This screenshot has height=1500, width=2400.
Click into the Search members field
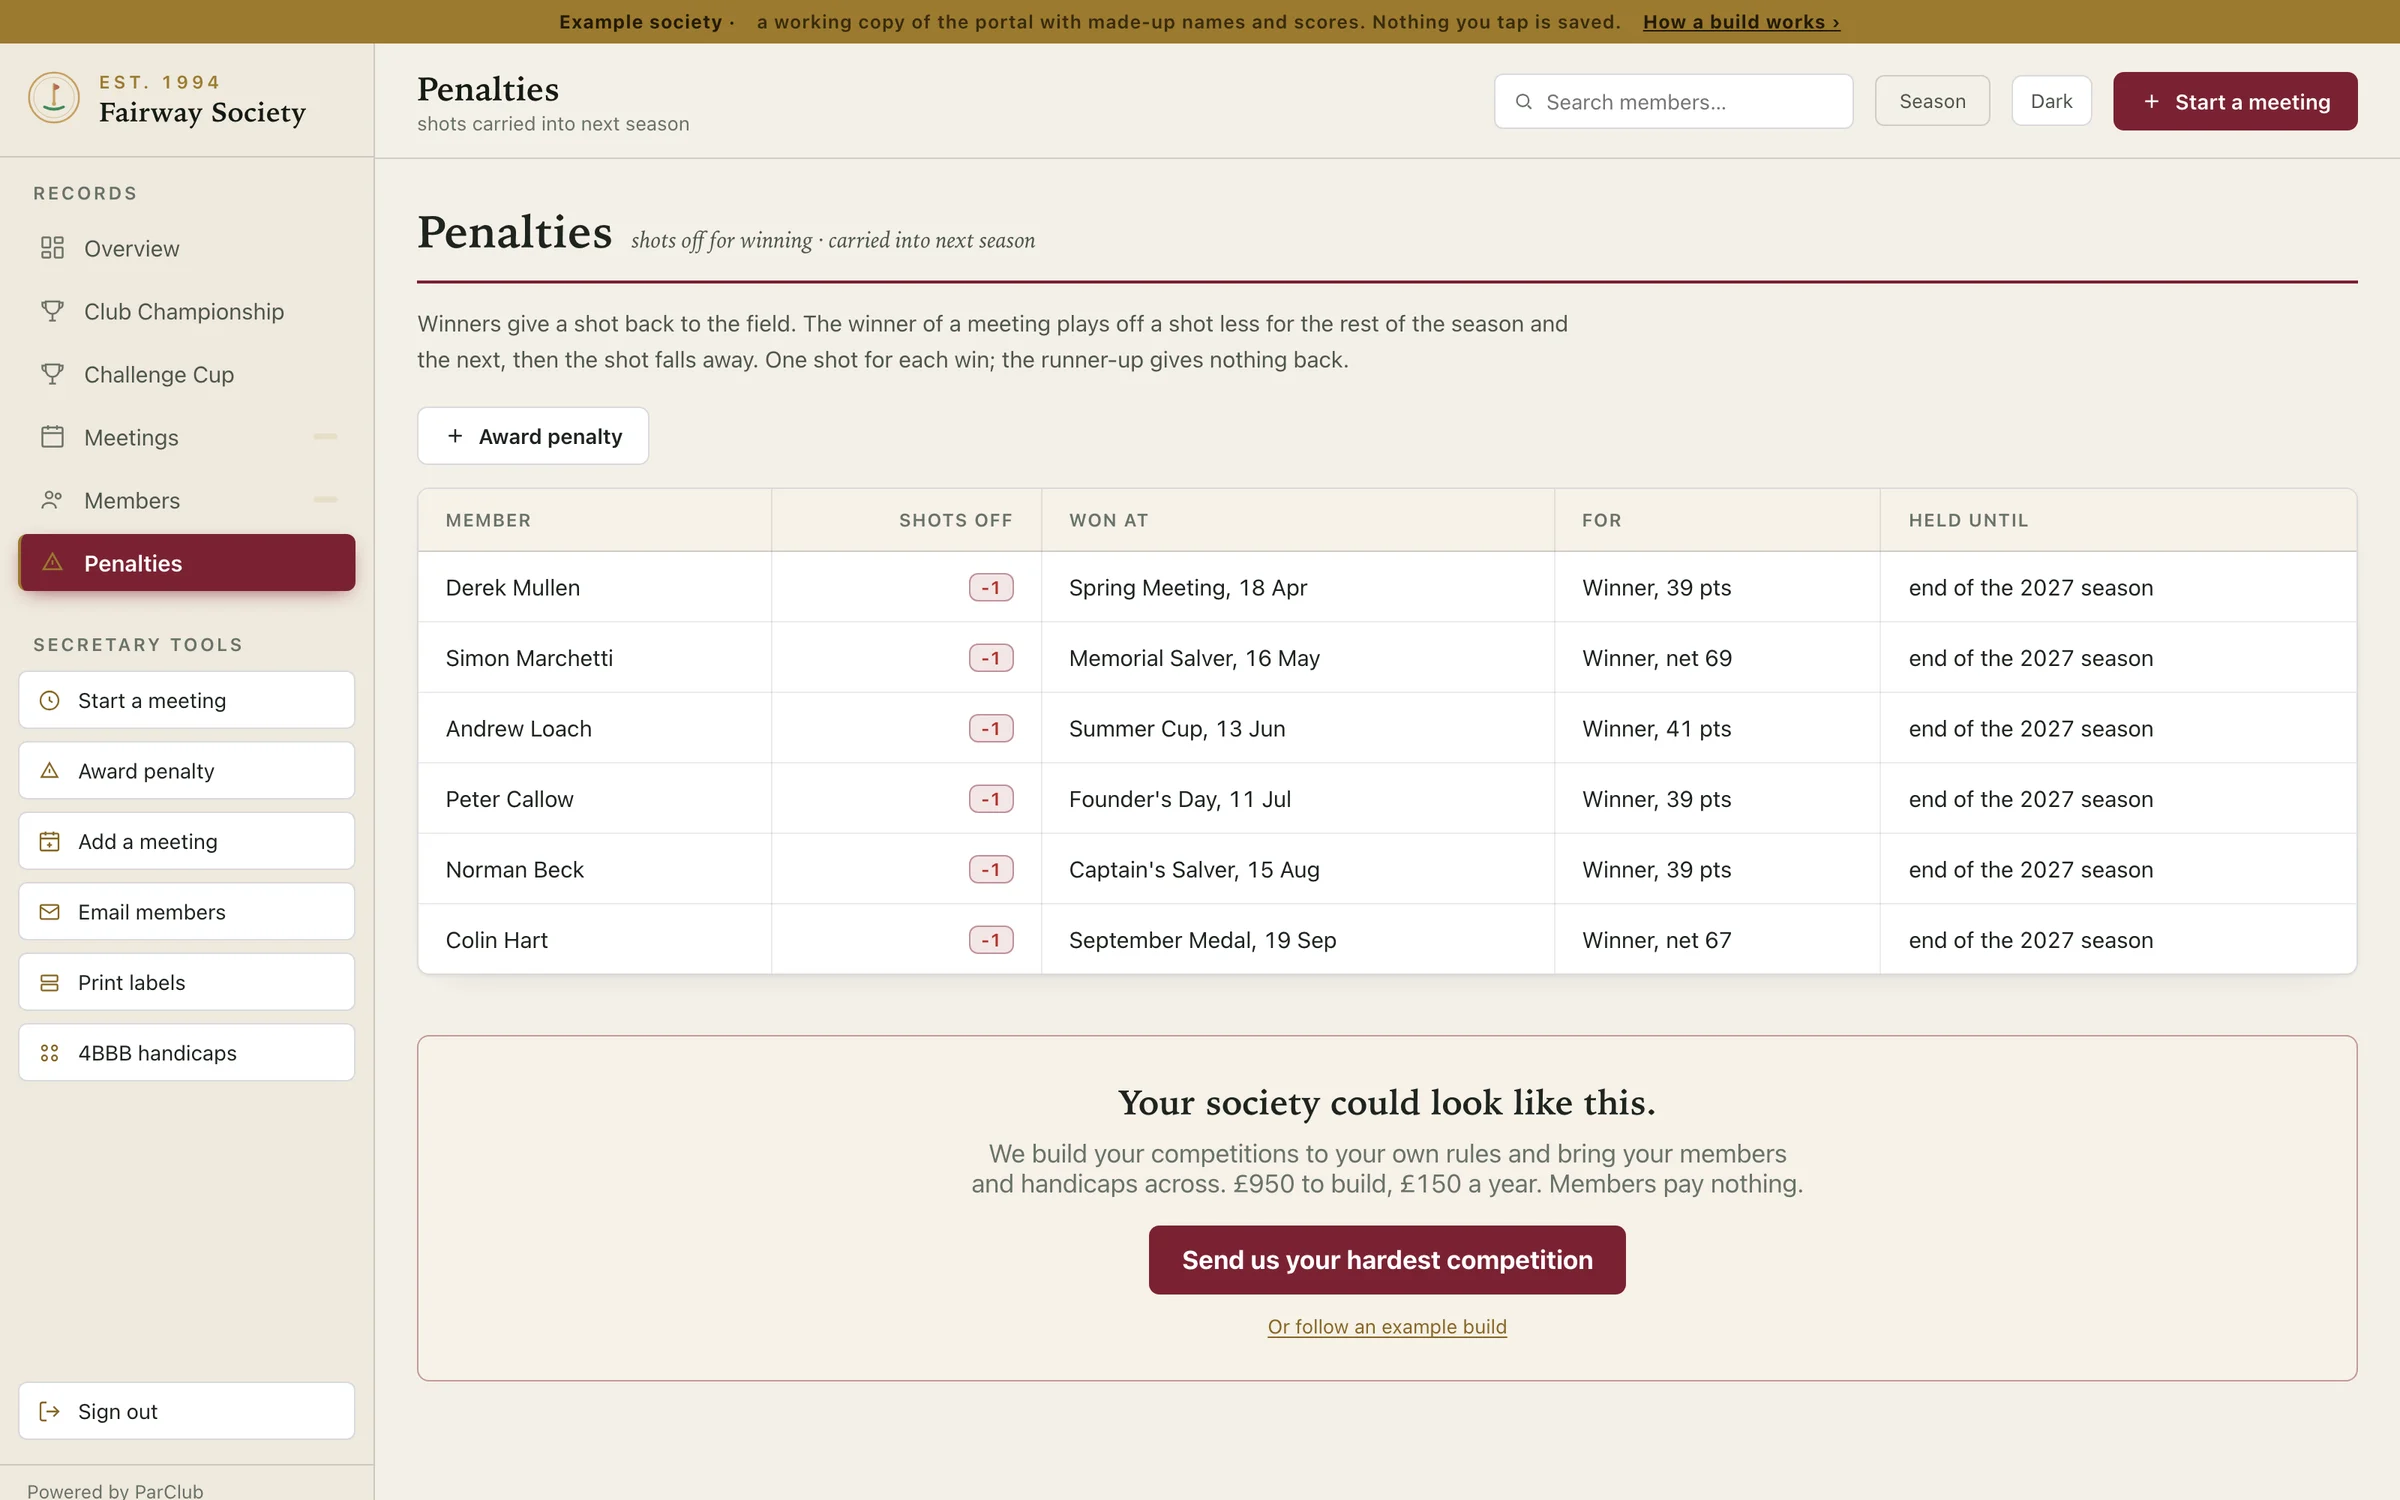pyautogui.click(x=1673, y=101)
